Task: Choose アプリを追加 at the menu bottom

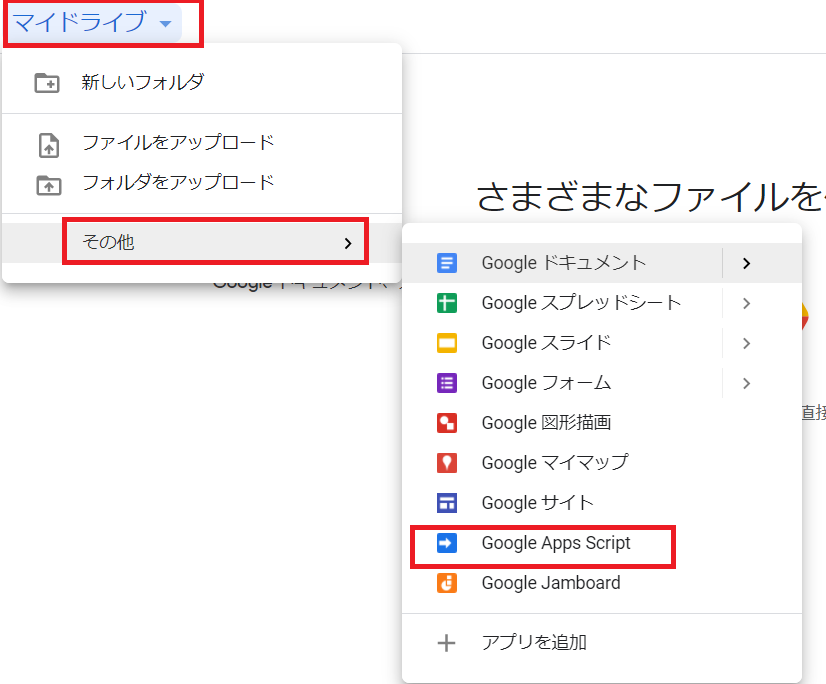Action: [x=533, y=643]
